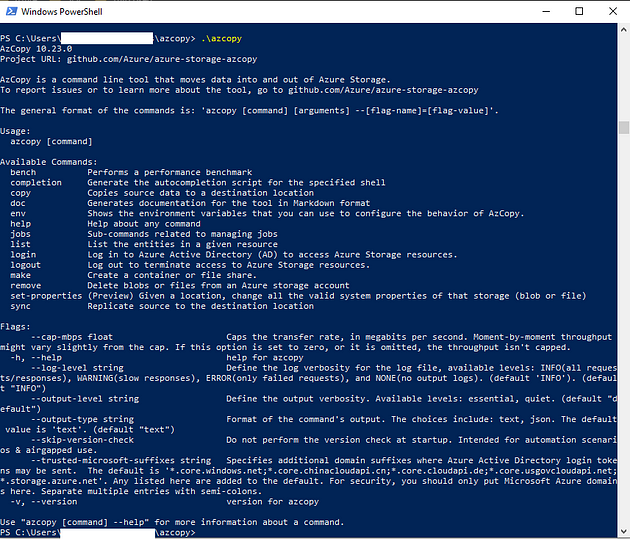The image size is (630, 539).
Task: Click the 'copy' command name
Action: (x=20, y=193)
